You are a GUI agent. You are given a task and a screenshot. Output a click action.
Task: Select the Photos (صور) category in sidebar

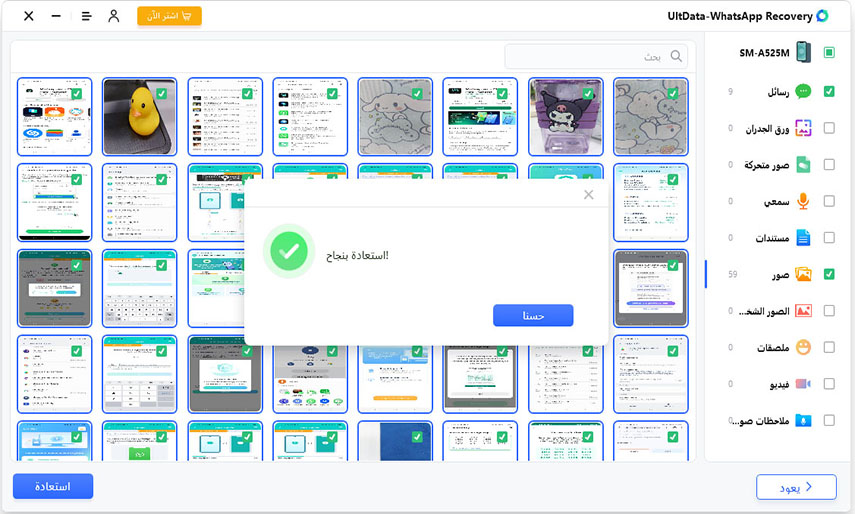777,274
